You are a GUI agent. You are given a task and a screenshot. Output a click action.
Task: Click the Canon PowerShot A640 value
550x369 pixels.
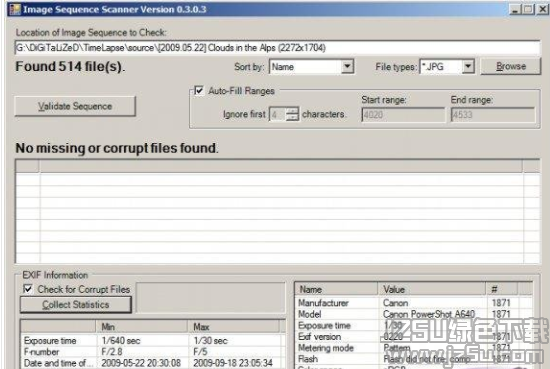pos(429,314)
